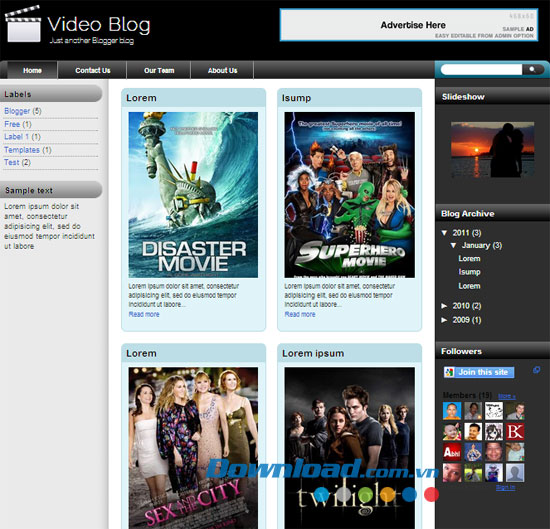Expand the 2010 archive year
This screenshot has width=550, height=529.
tap(444, 306)
